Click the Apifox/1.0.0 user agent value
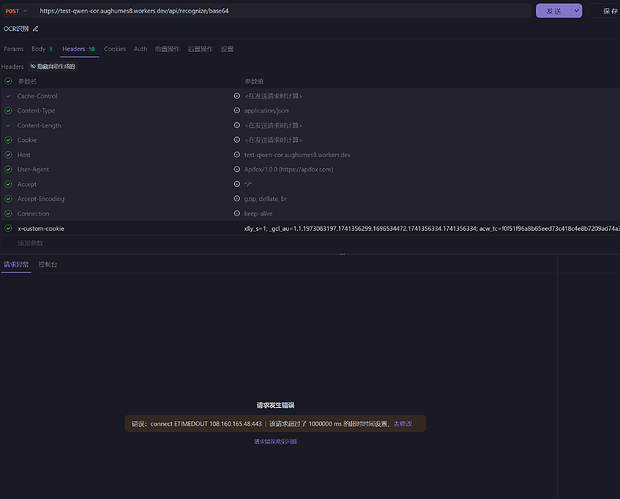Viewport: 620px width, 499px height. (x=289, y=170)
